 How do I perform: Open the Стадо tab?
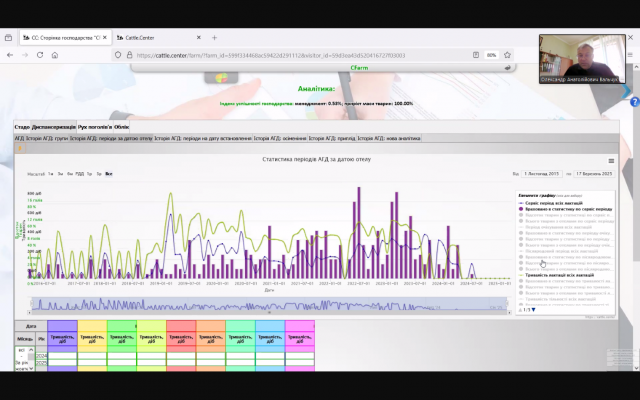tap(22, 127)
